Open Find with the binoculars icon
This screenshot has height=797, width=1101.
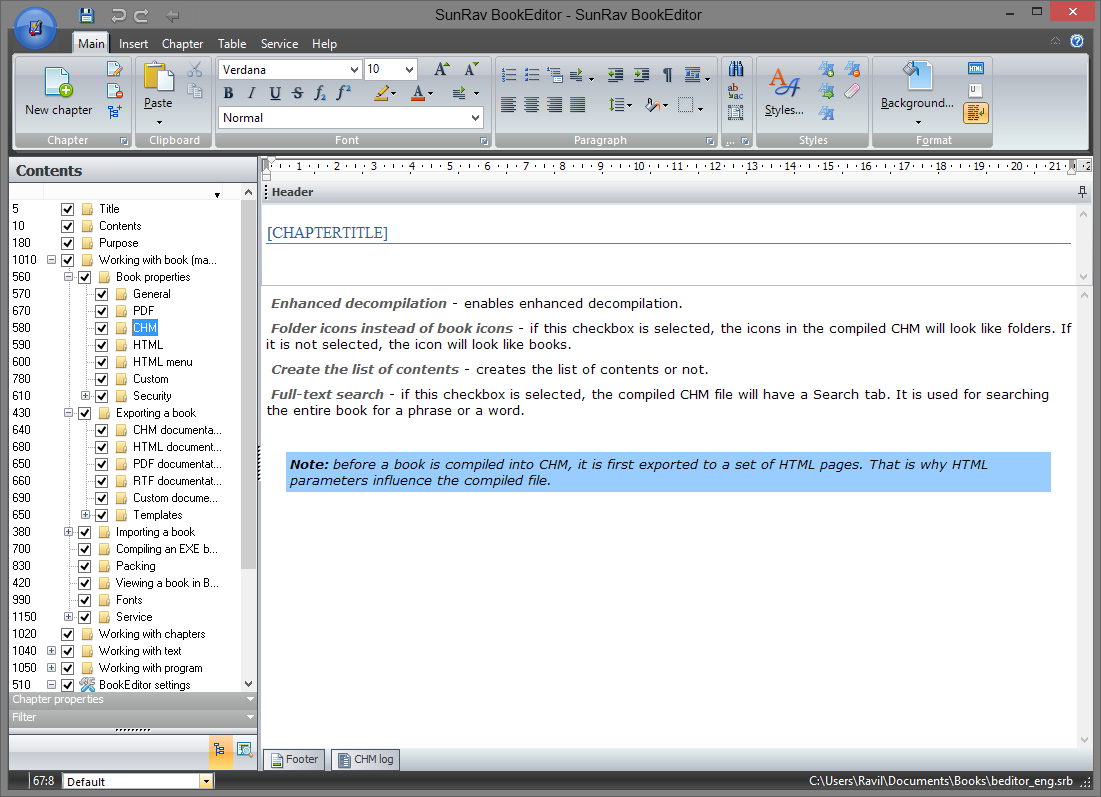coord(735,69)
